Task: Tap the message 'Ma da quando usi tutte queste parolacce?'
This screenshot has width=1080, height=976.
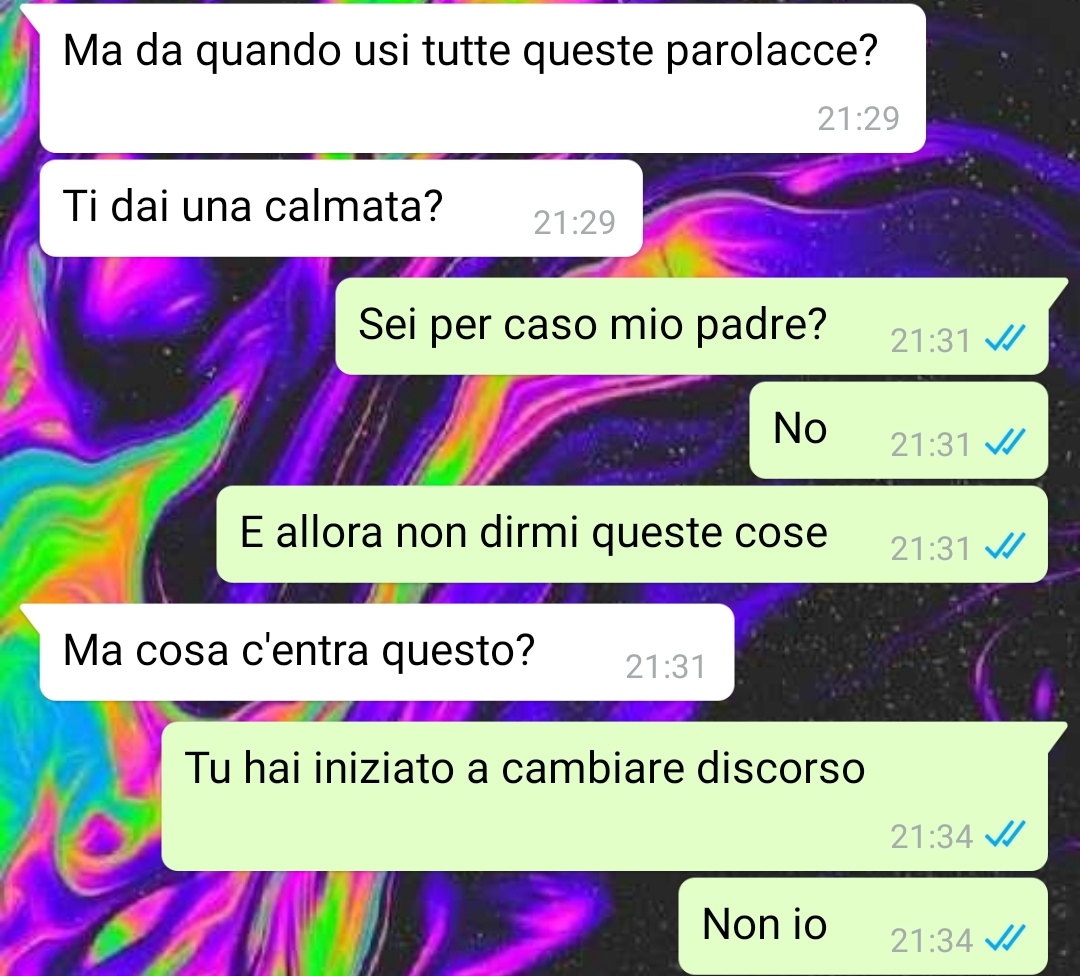Action: 482,79
